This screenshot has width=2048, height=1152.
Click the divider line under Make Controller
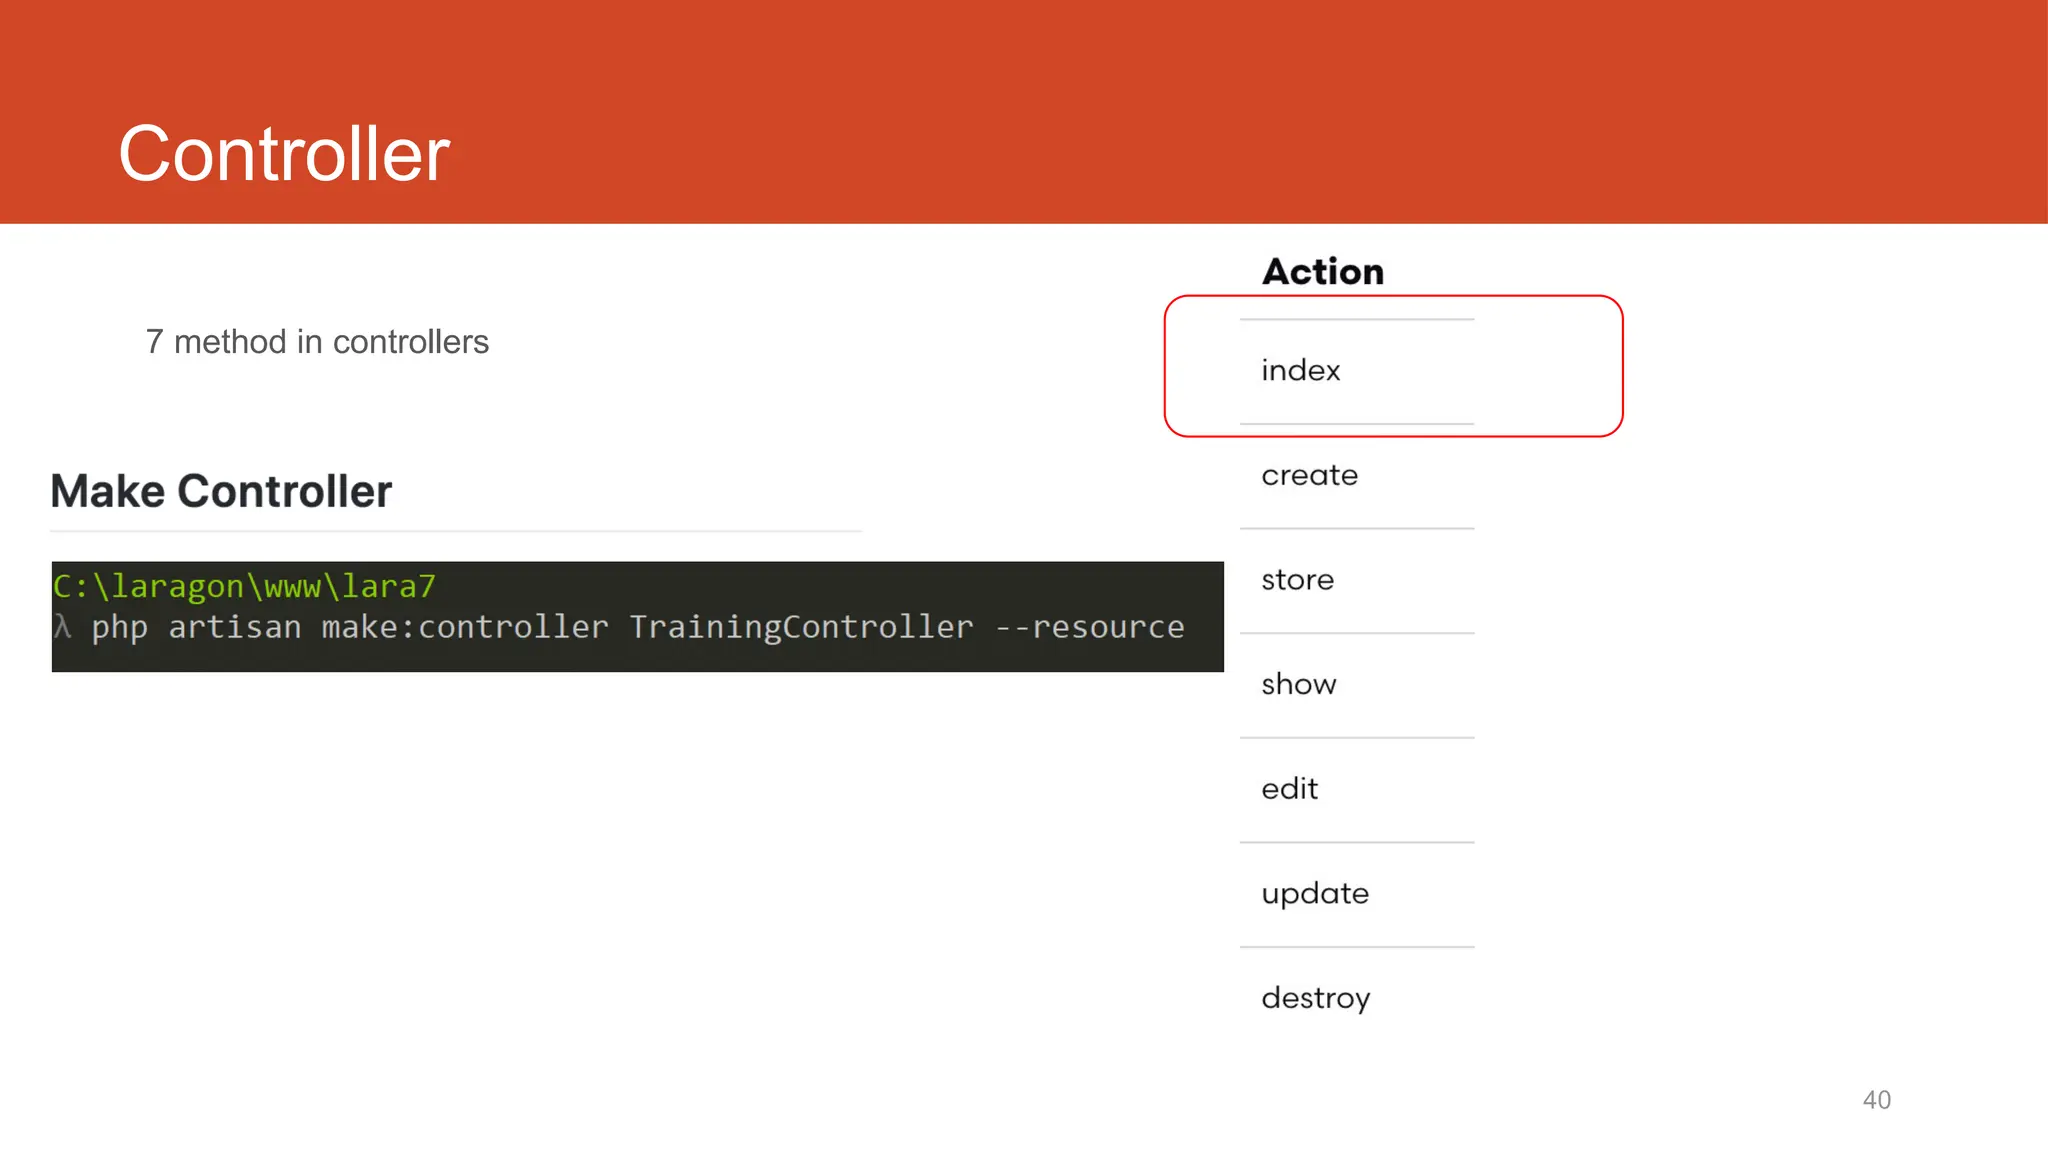point(456,531)
